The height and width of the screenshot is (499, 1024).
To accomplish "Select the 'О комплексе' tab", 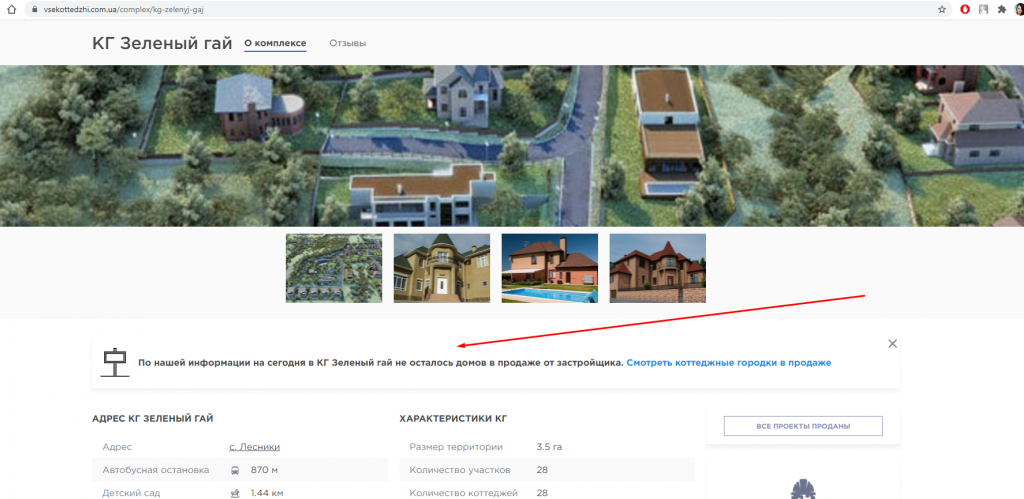I will point(275,44).
